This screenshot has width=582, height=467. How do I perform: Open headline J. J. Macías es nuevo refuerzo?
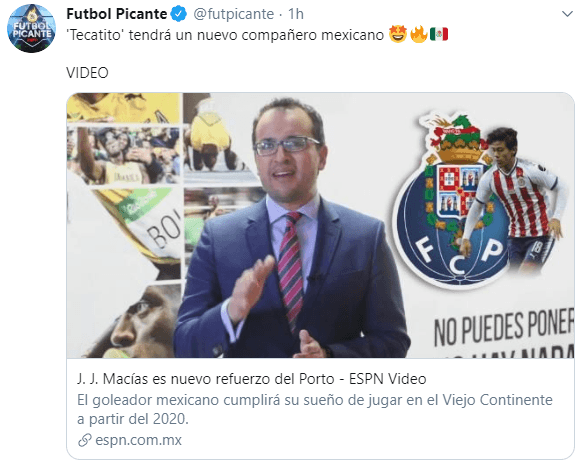(251, 379)
